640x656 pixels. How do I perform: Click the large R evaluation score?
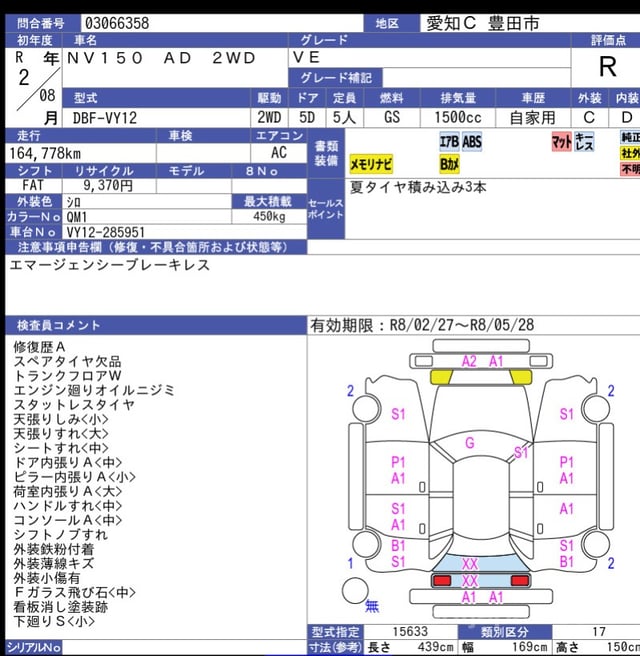coord(606,68)
